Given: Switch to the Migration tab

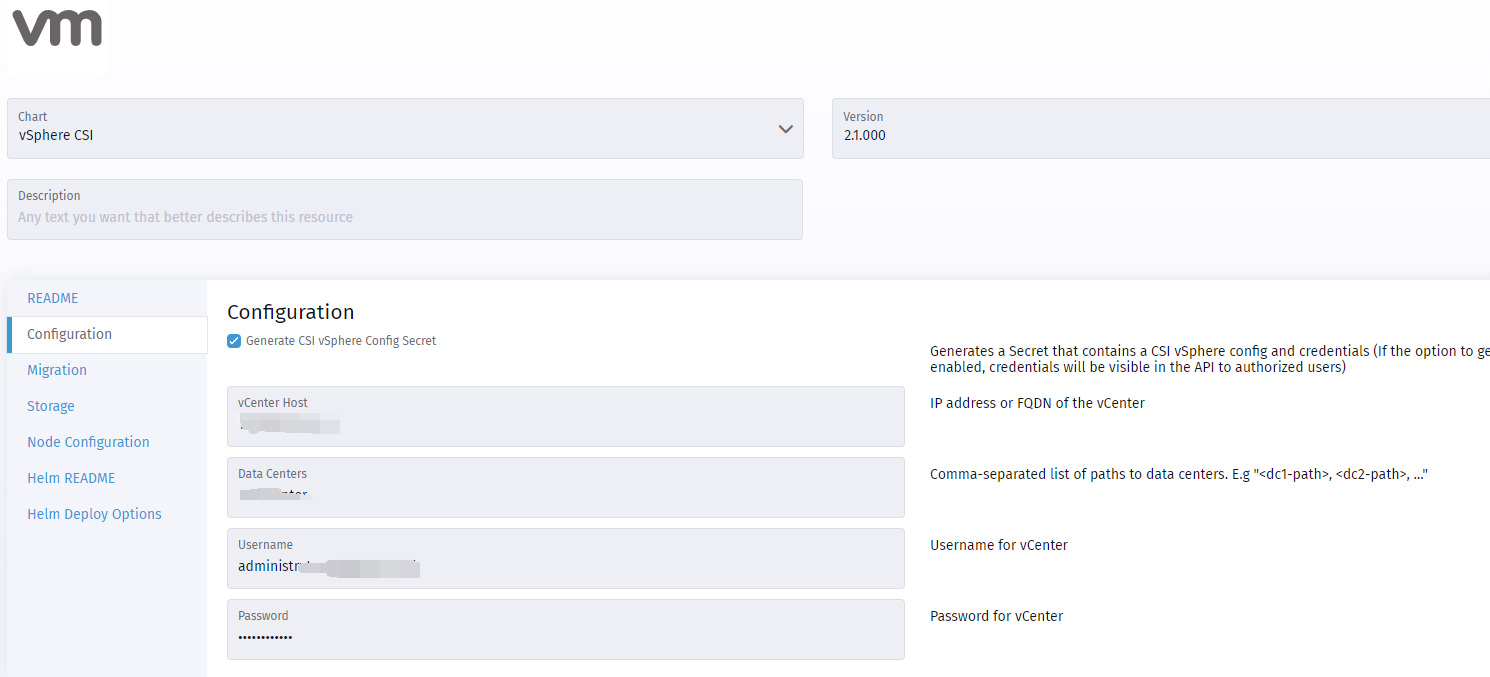Looking at the screenshot, I should 57,370.
